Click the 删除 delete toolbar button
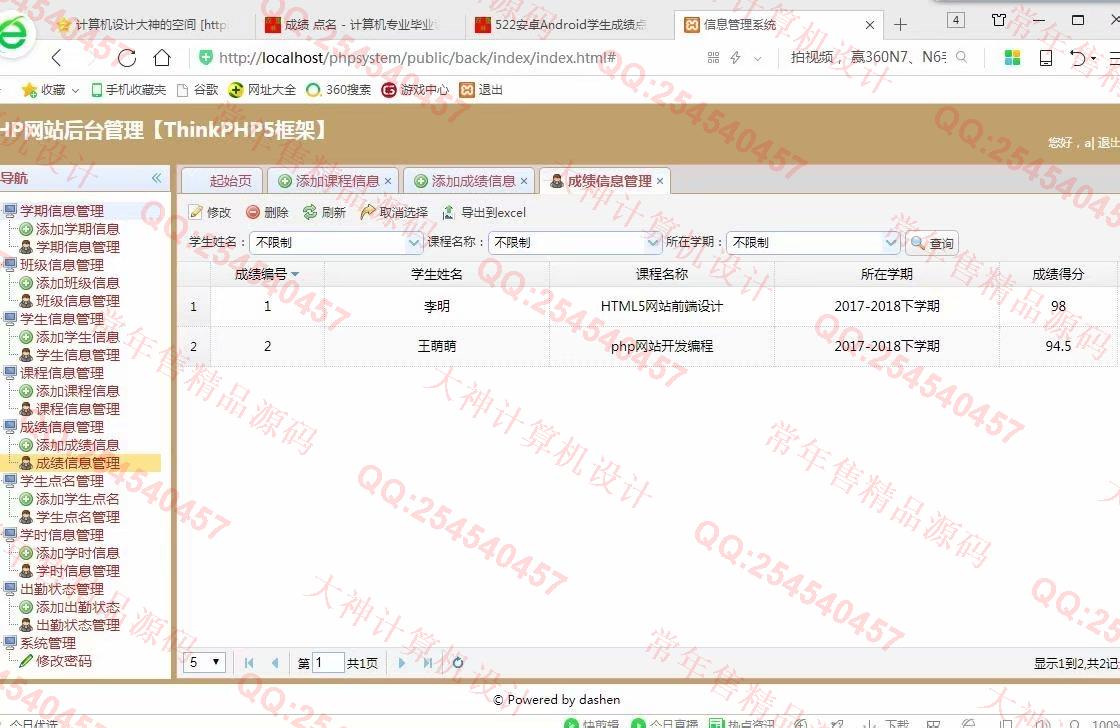This screenshot has width=1120, height=728. (266, 212)
